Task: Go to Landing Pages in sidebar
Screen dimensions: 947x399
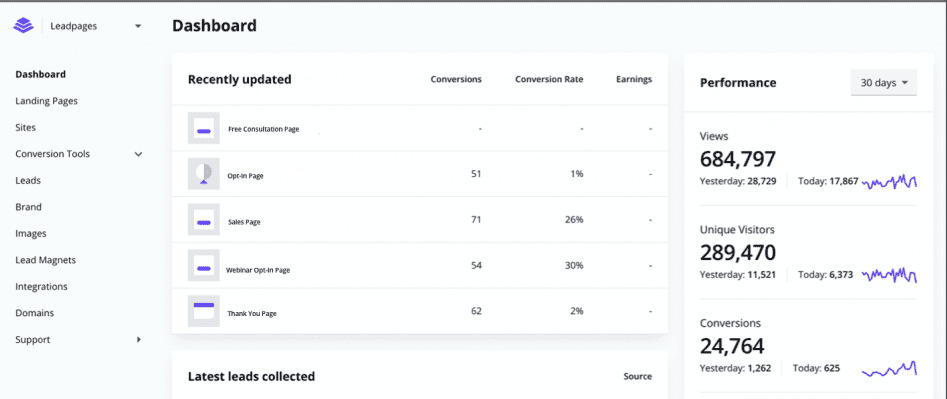Action: coord(47,101)
